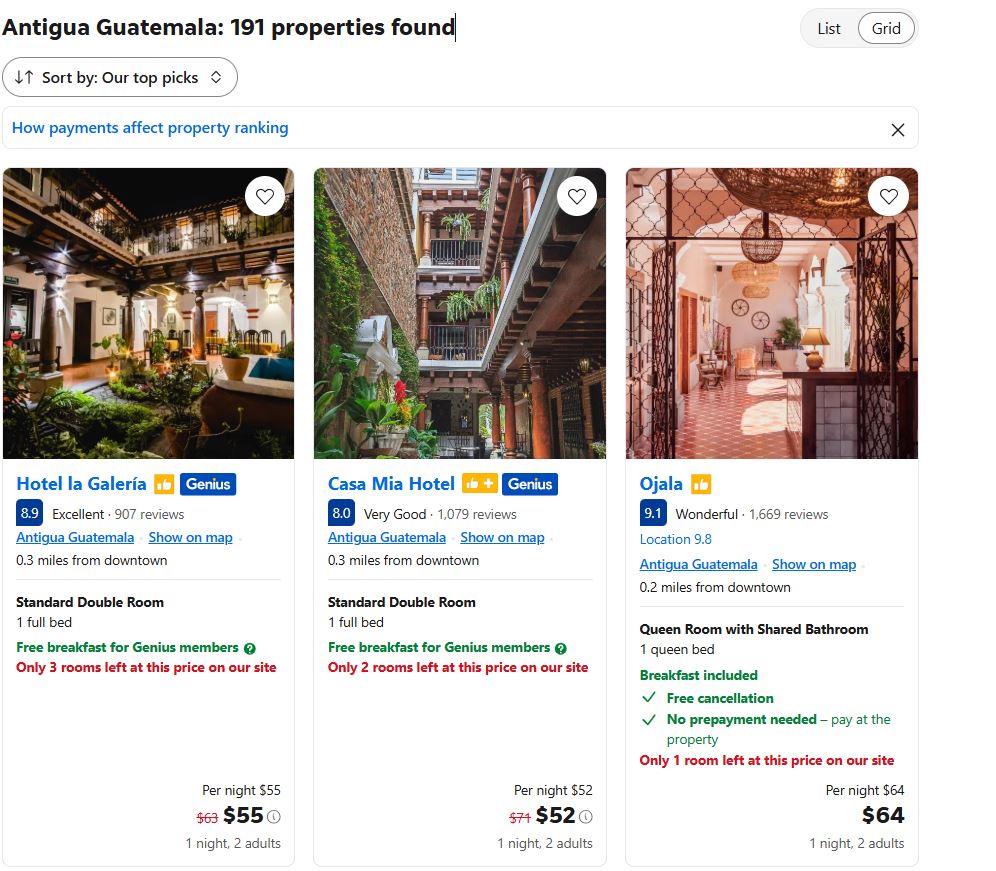Show Ojala on map

click(x=814, y=564)
